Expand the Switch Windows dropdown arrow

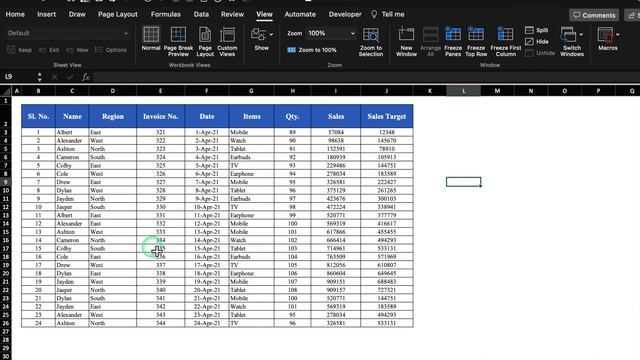coord(581,35)
